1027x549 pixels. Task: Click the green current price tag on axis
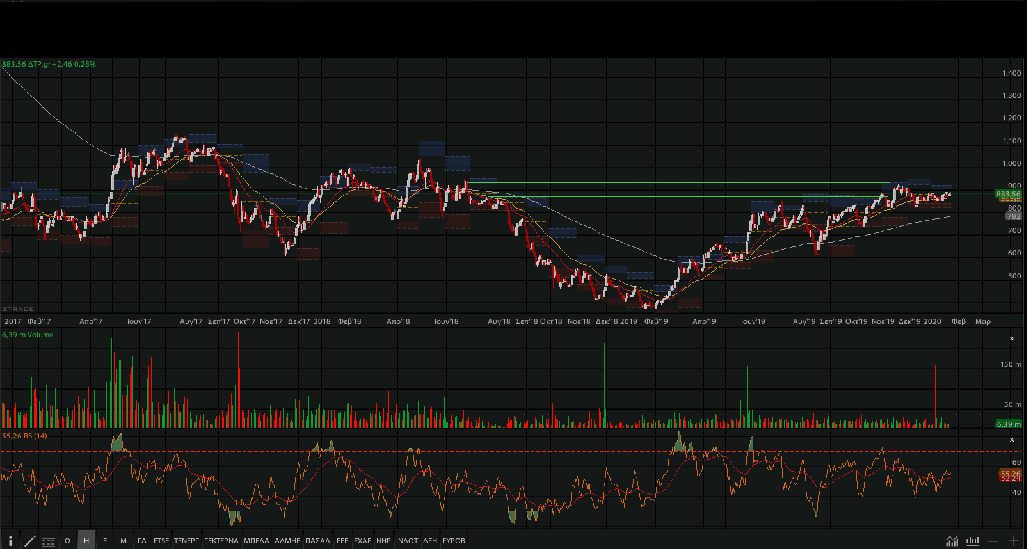[x=1007, y=193]
